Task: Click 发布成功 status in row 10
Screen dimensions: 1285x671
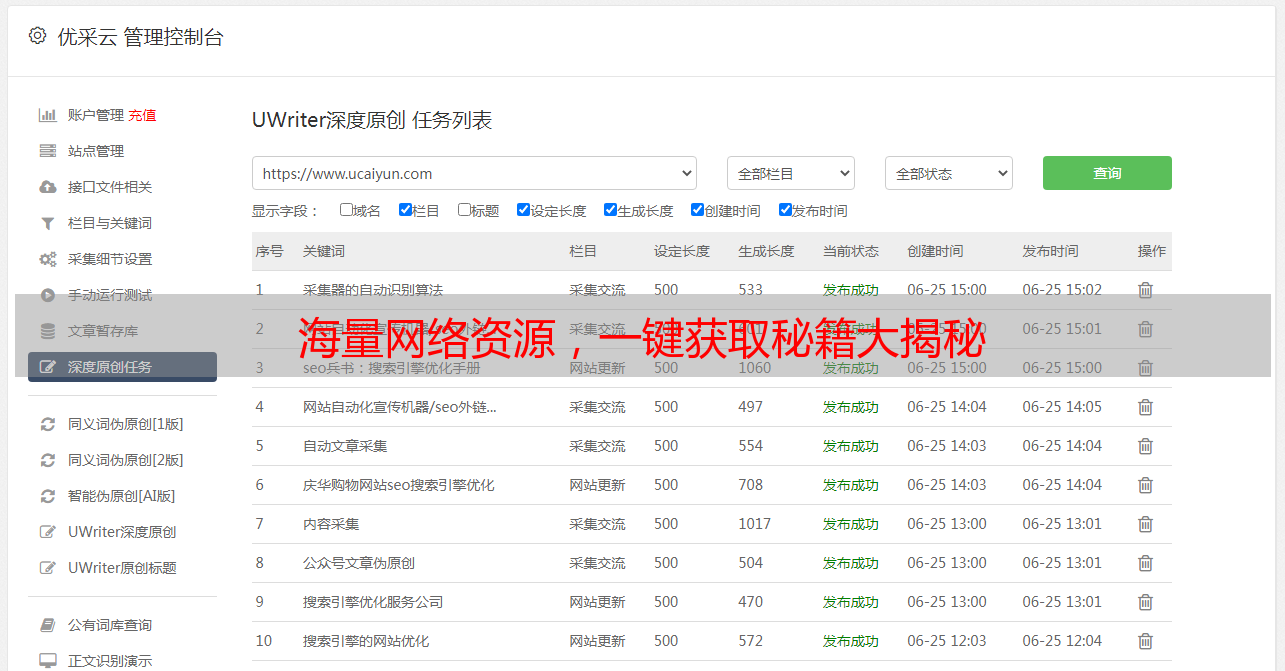Action: pos(851,641)
